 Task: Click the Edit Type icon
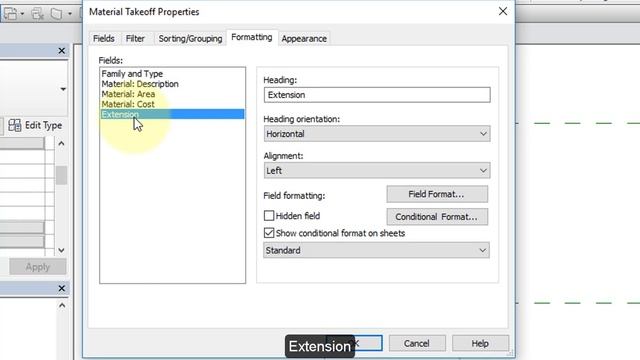(15, 125)
